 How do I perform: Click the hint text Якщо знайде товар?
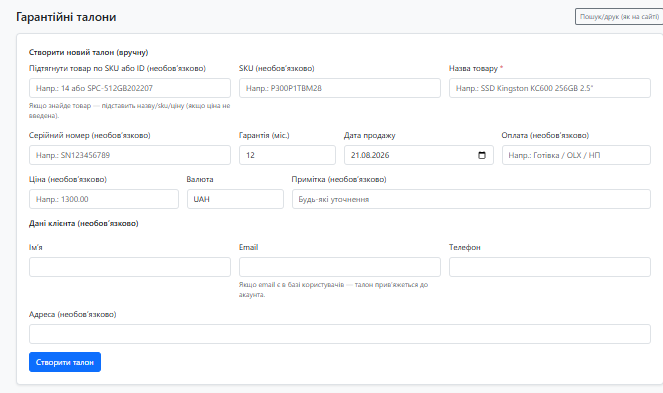pos(129,110)
